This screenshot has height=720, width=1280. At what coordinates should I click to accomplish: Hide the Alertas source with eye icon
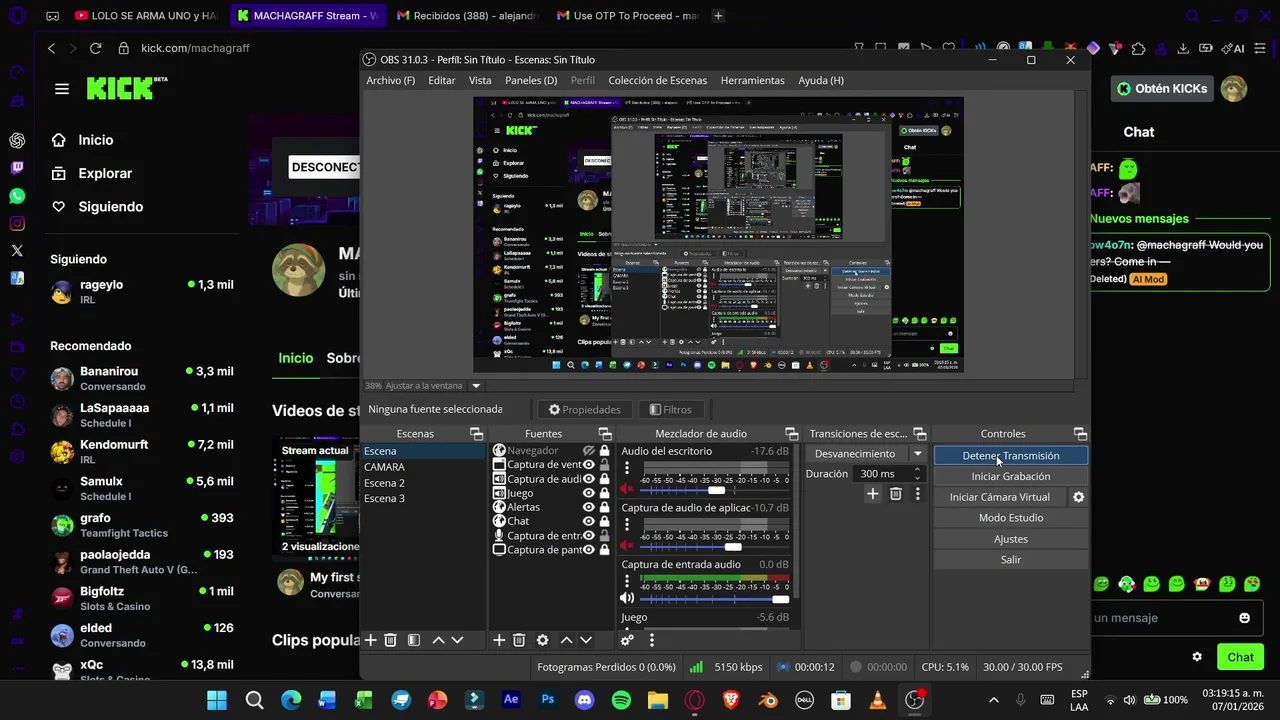(589, 507)
